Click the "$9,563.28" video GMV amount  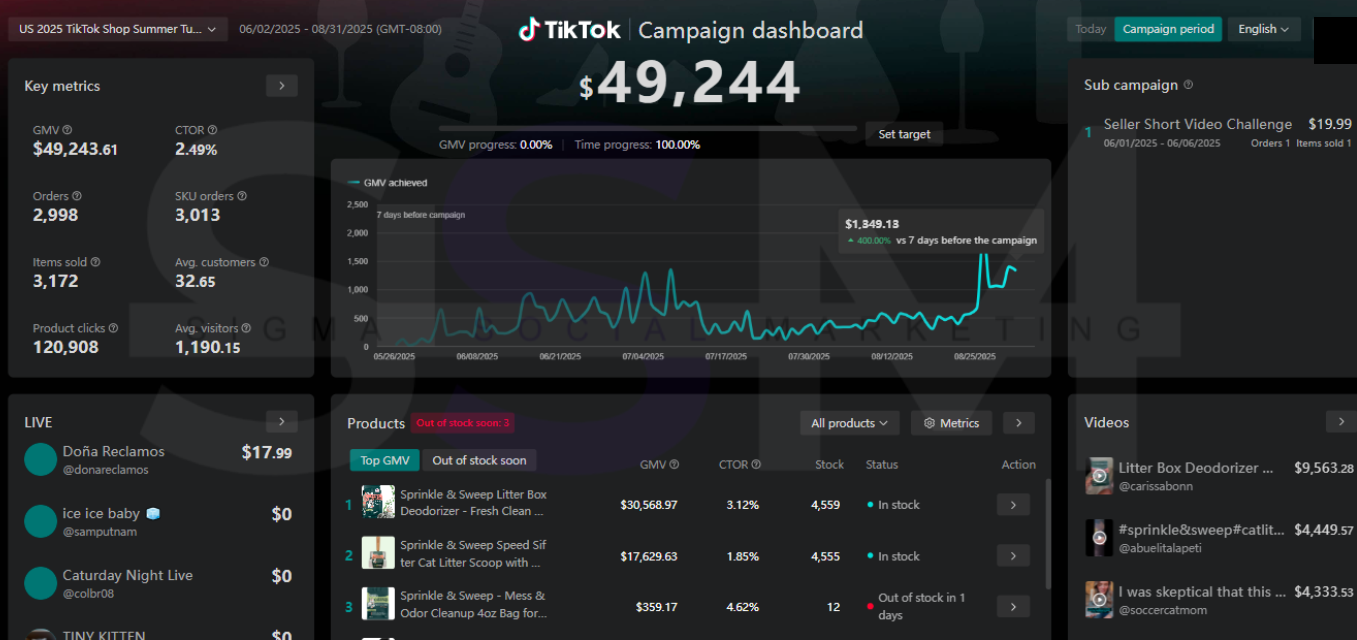(x=1324, y=468)
